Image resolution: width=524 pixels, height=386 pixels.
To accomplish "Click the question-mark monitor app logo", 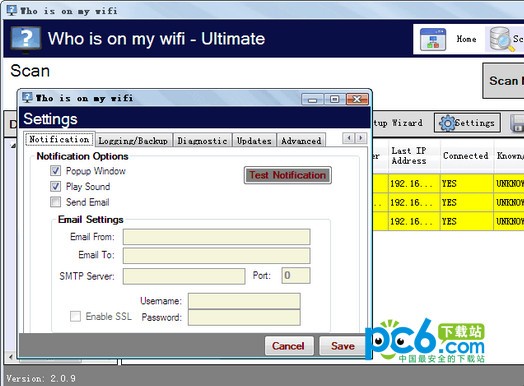I will [25, 40].
